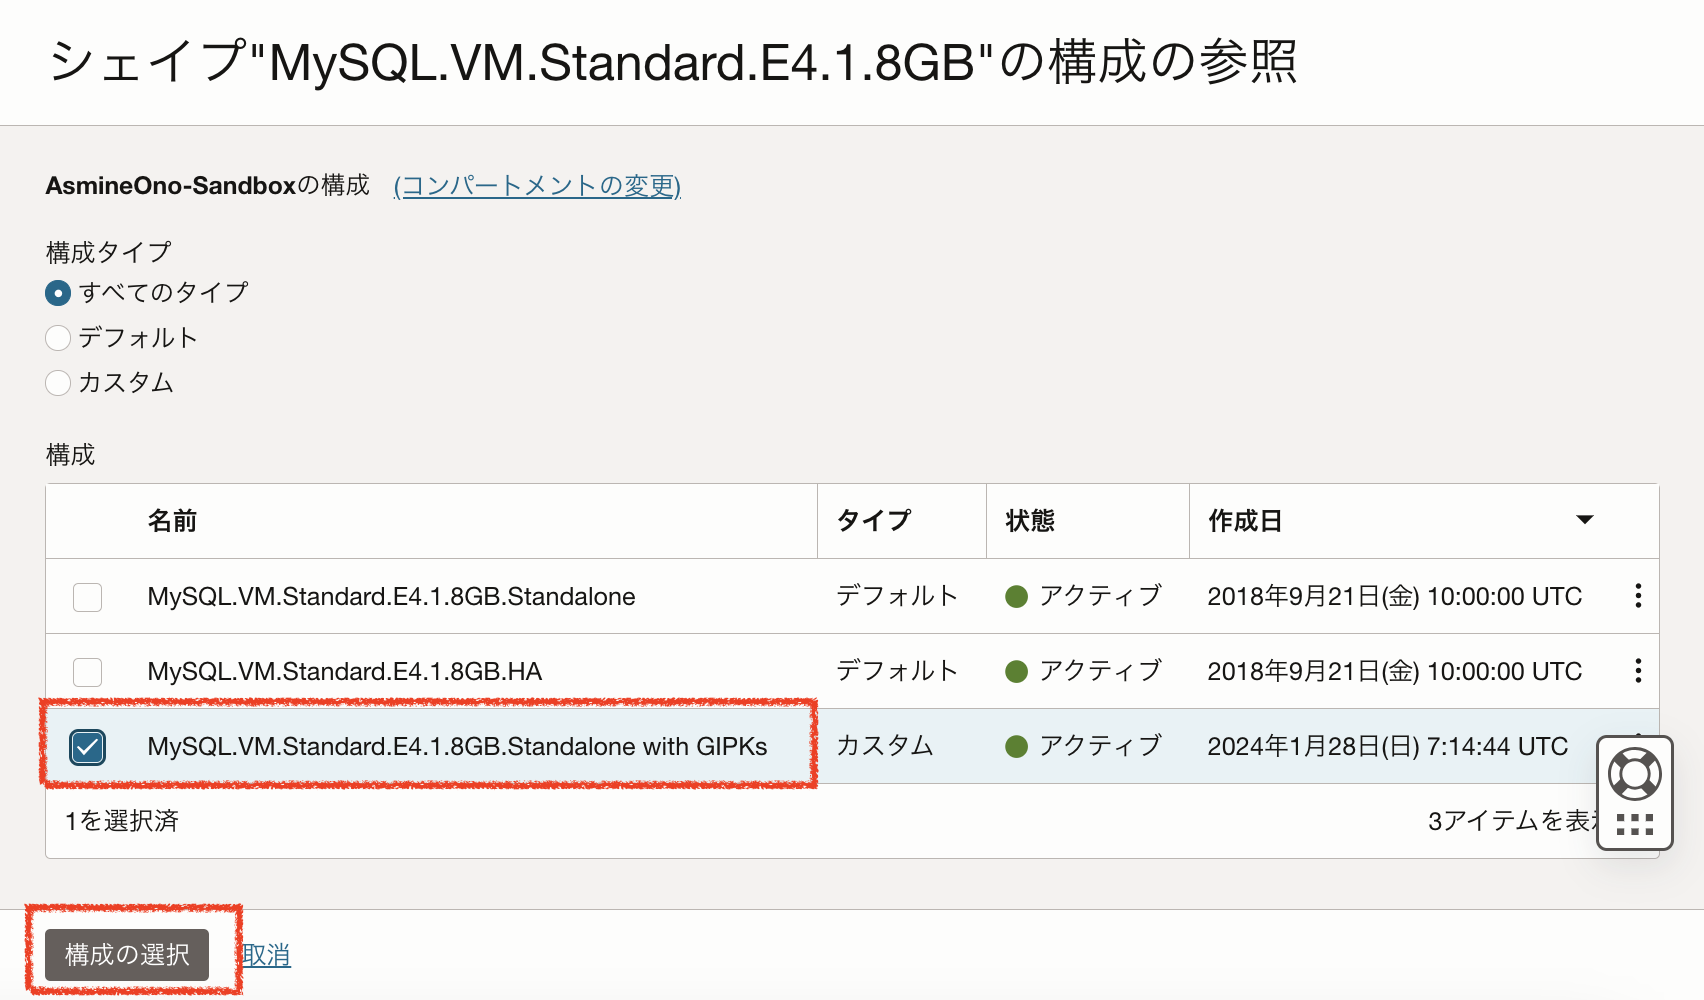
Task: Open the life-ring help icon
Action: coord(1634,774)
